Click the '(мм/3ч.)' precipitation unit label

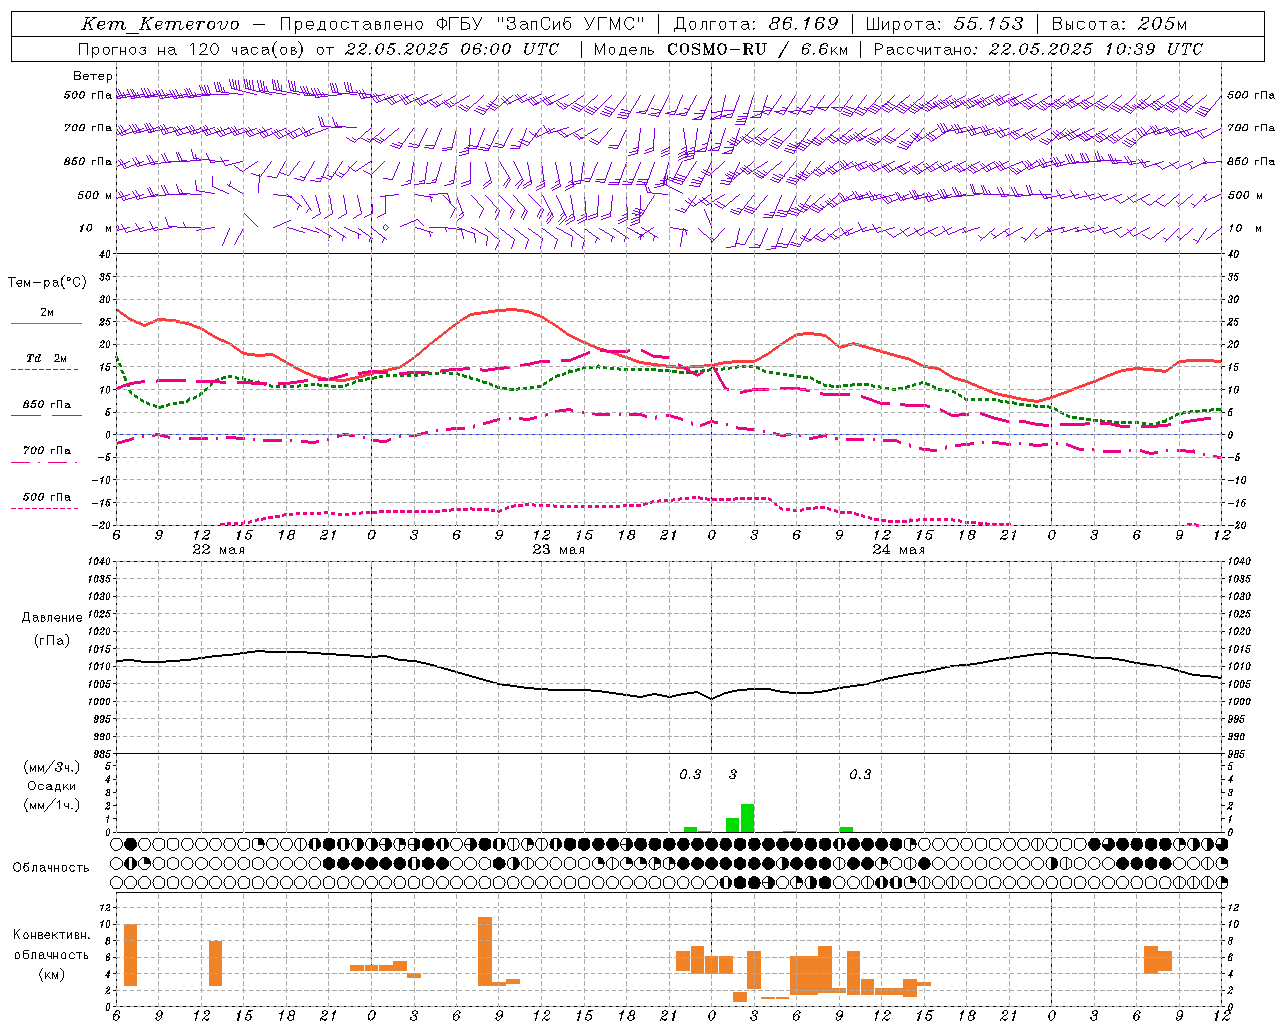tap(51, 767)
